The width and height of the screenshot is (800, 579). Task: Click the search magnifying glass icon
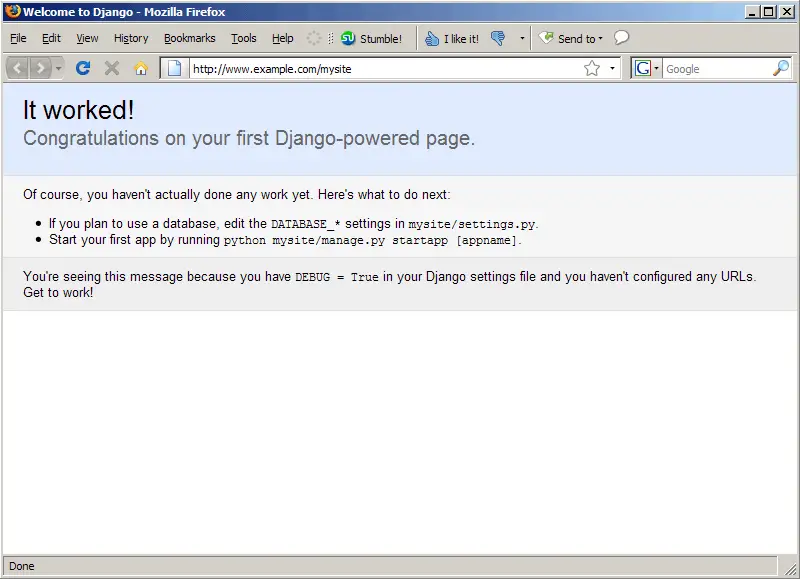pyautogui.click(x=781, y=68)
